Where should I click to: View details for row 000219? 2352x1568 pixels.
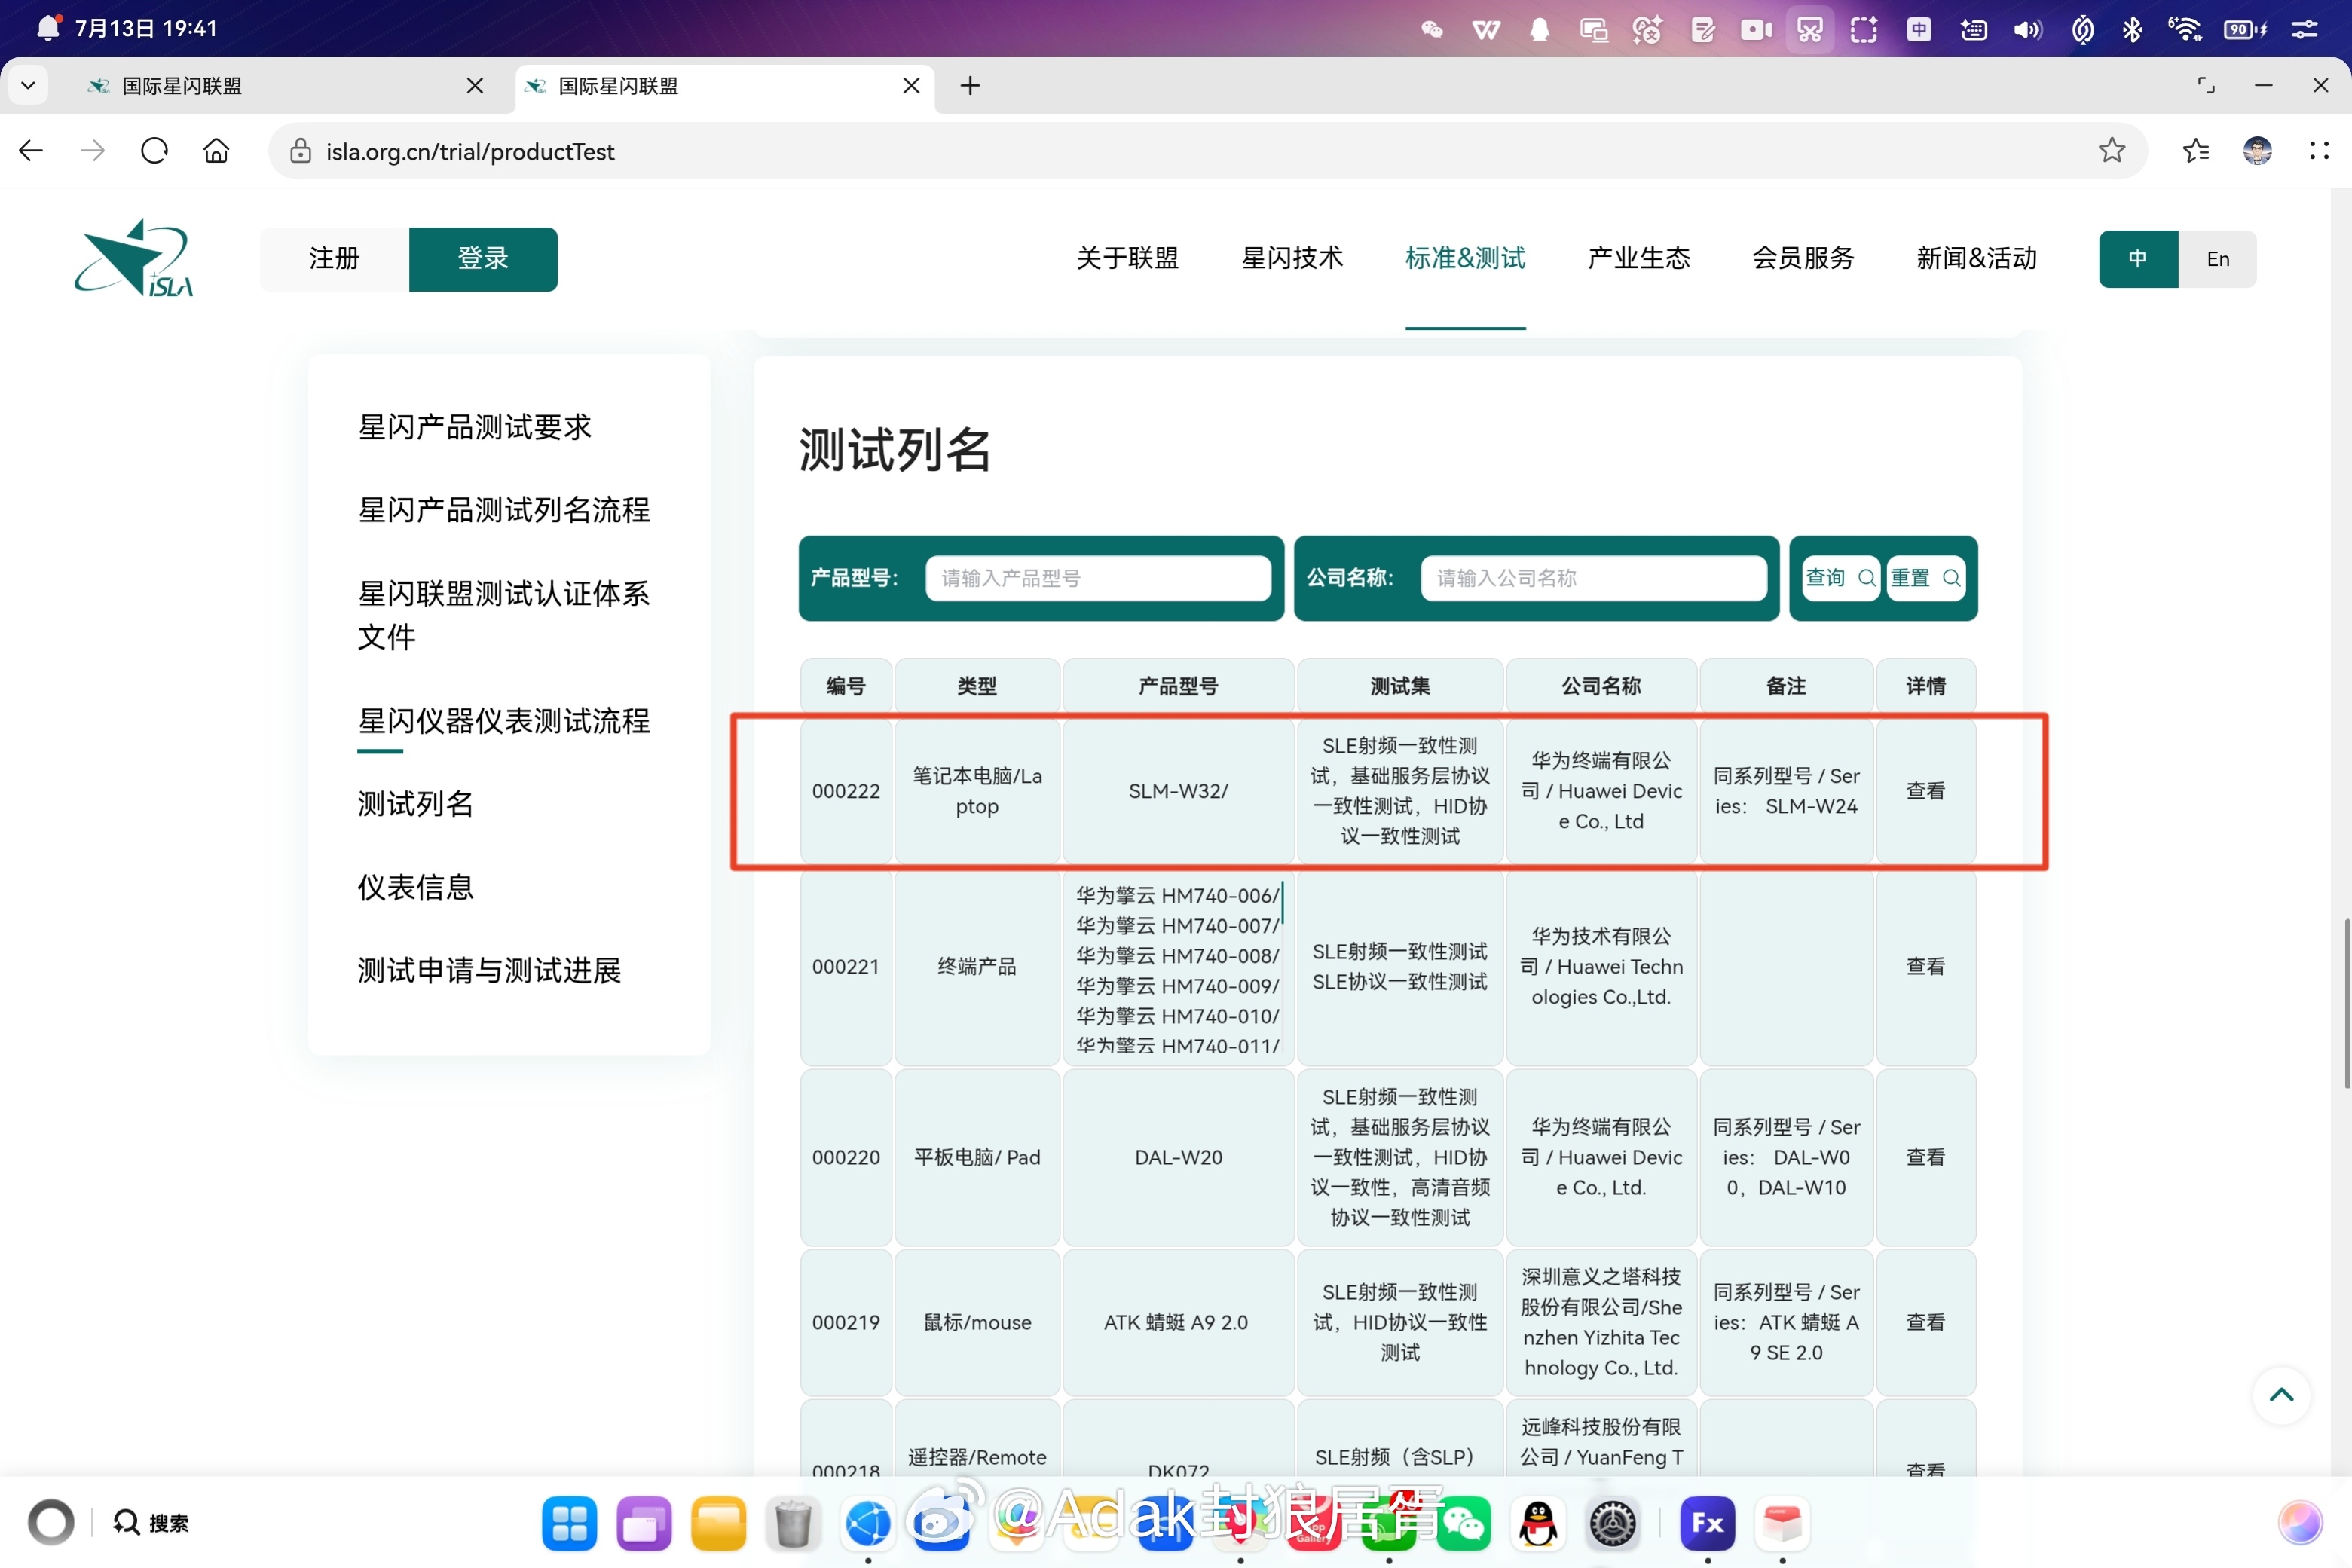[1925, 1322]
